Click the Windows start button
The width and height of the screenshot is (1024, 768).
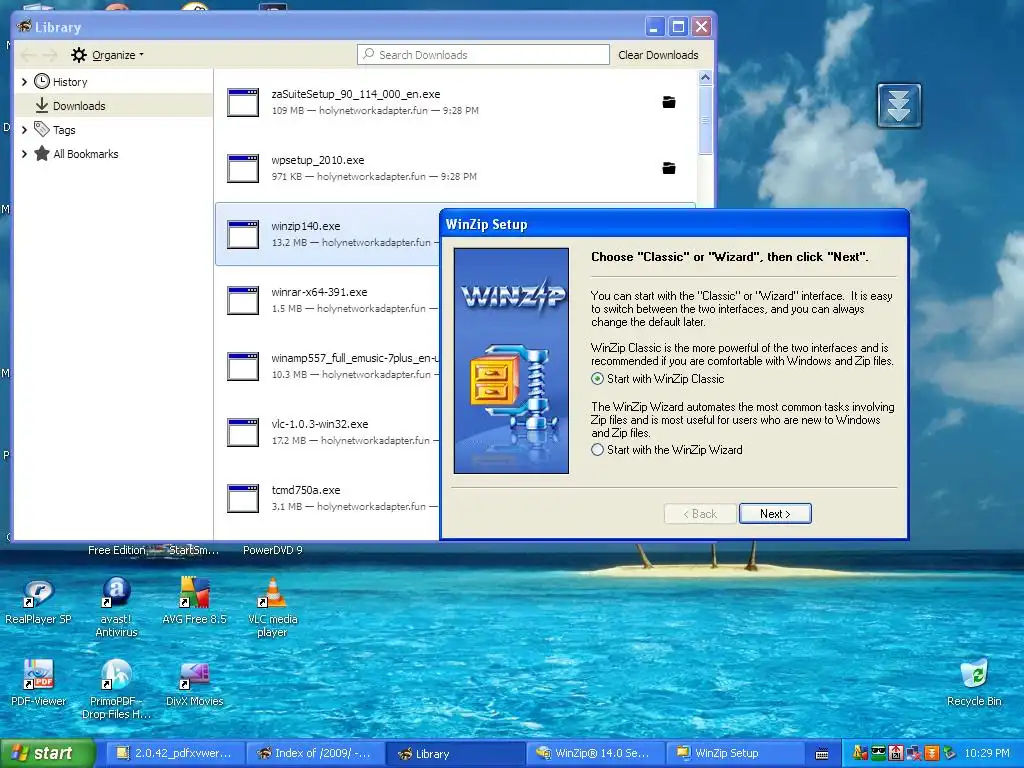coord(47,753)
